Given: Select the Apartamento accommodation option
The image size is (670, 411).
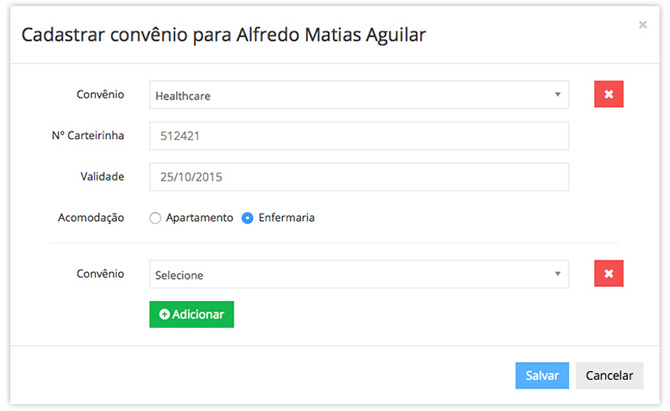Looking at the screenshot, I should pos(155,218).
